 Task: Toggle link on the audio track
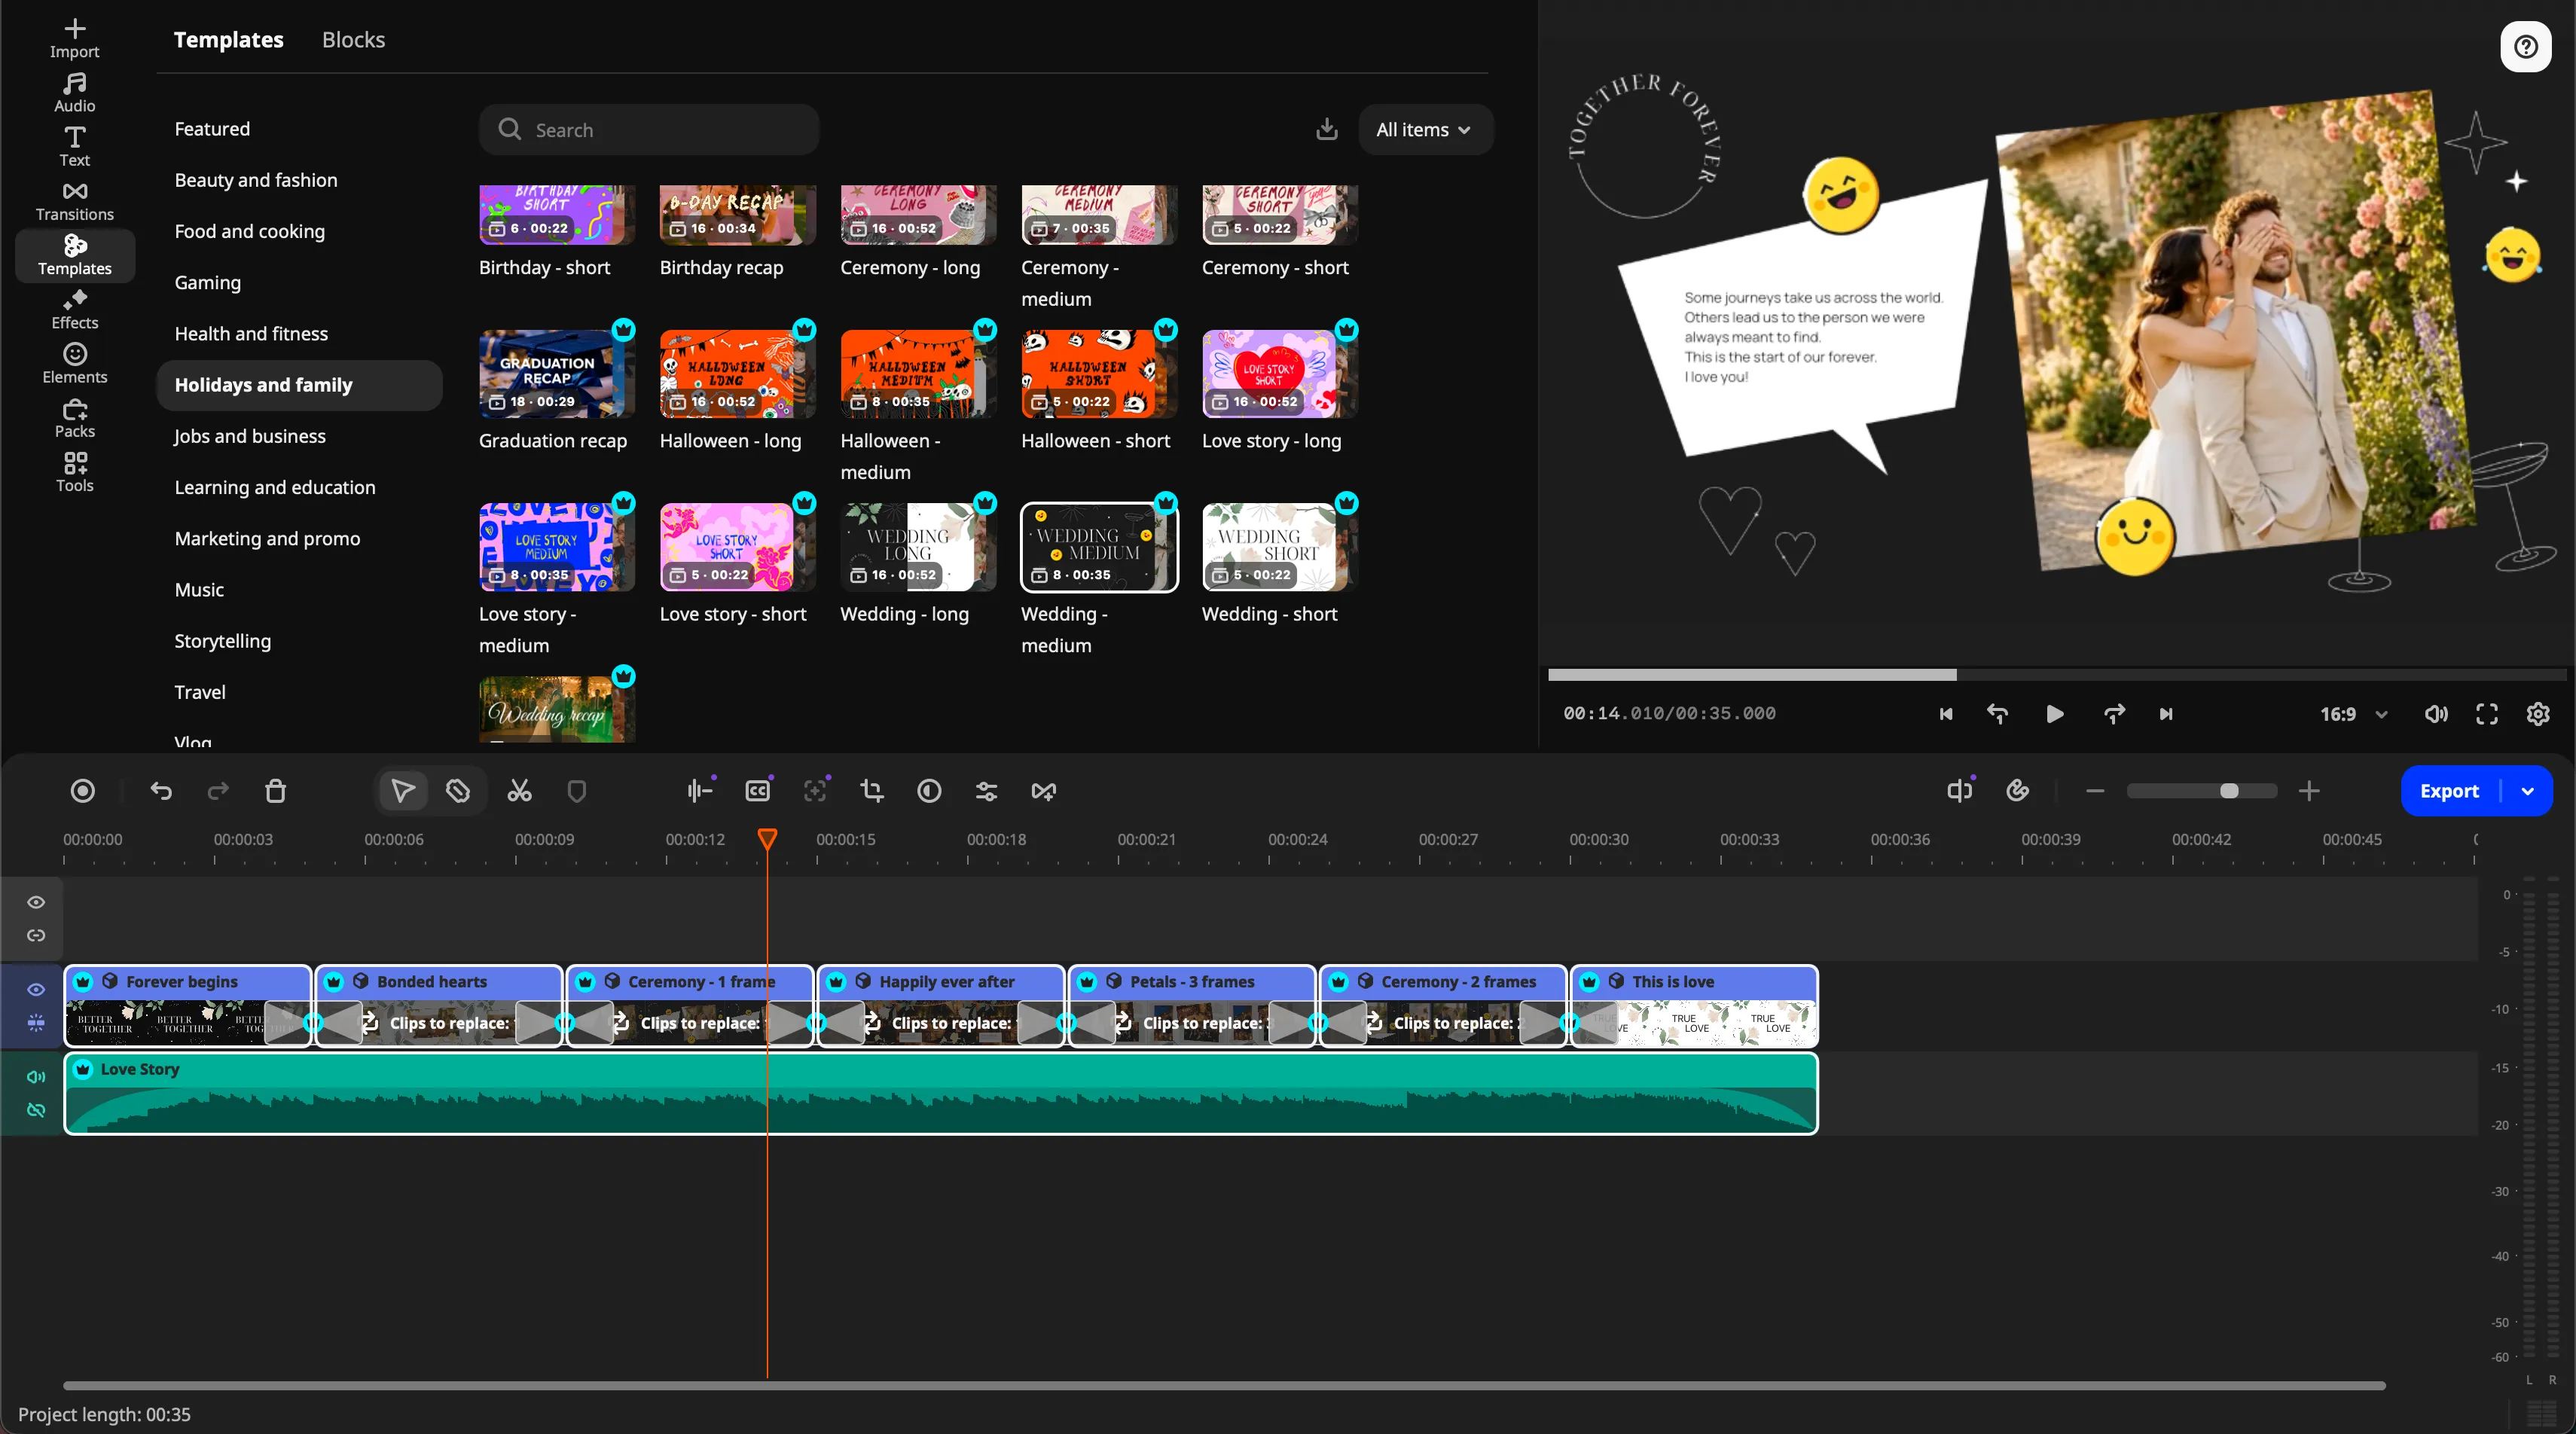coord(36,1110)
